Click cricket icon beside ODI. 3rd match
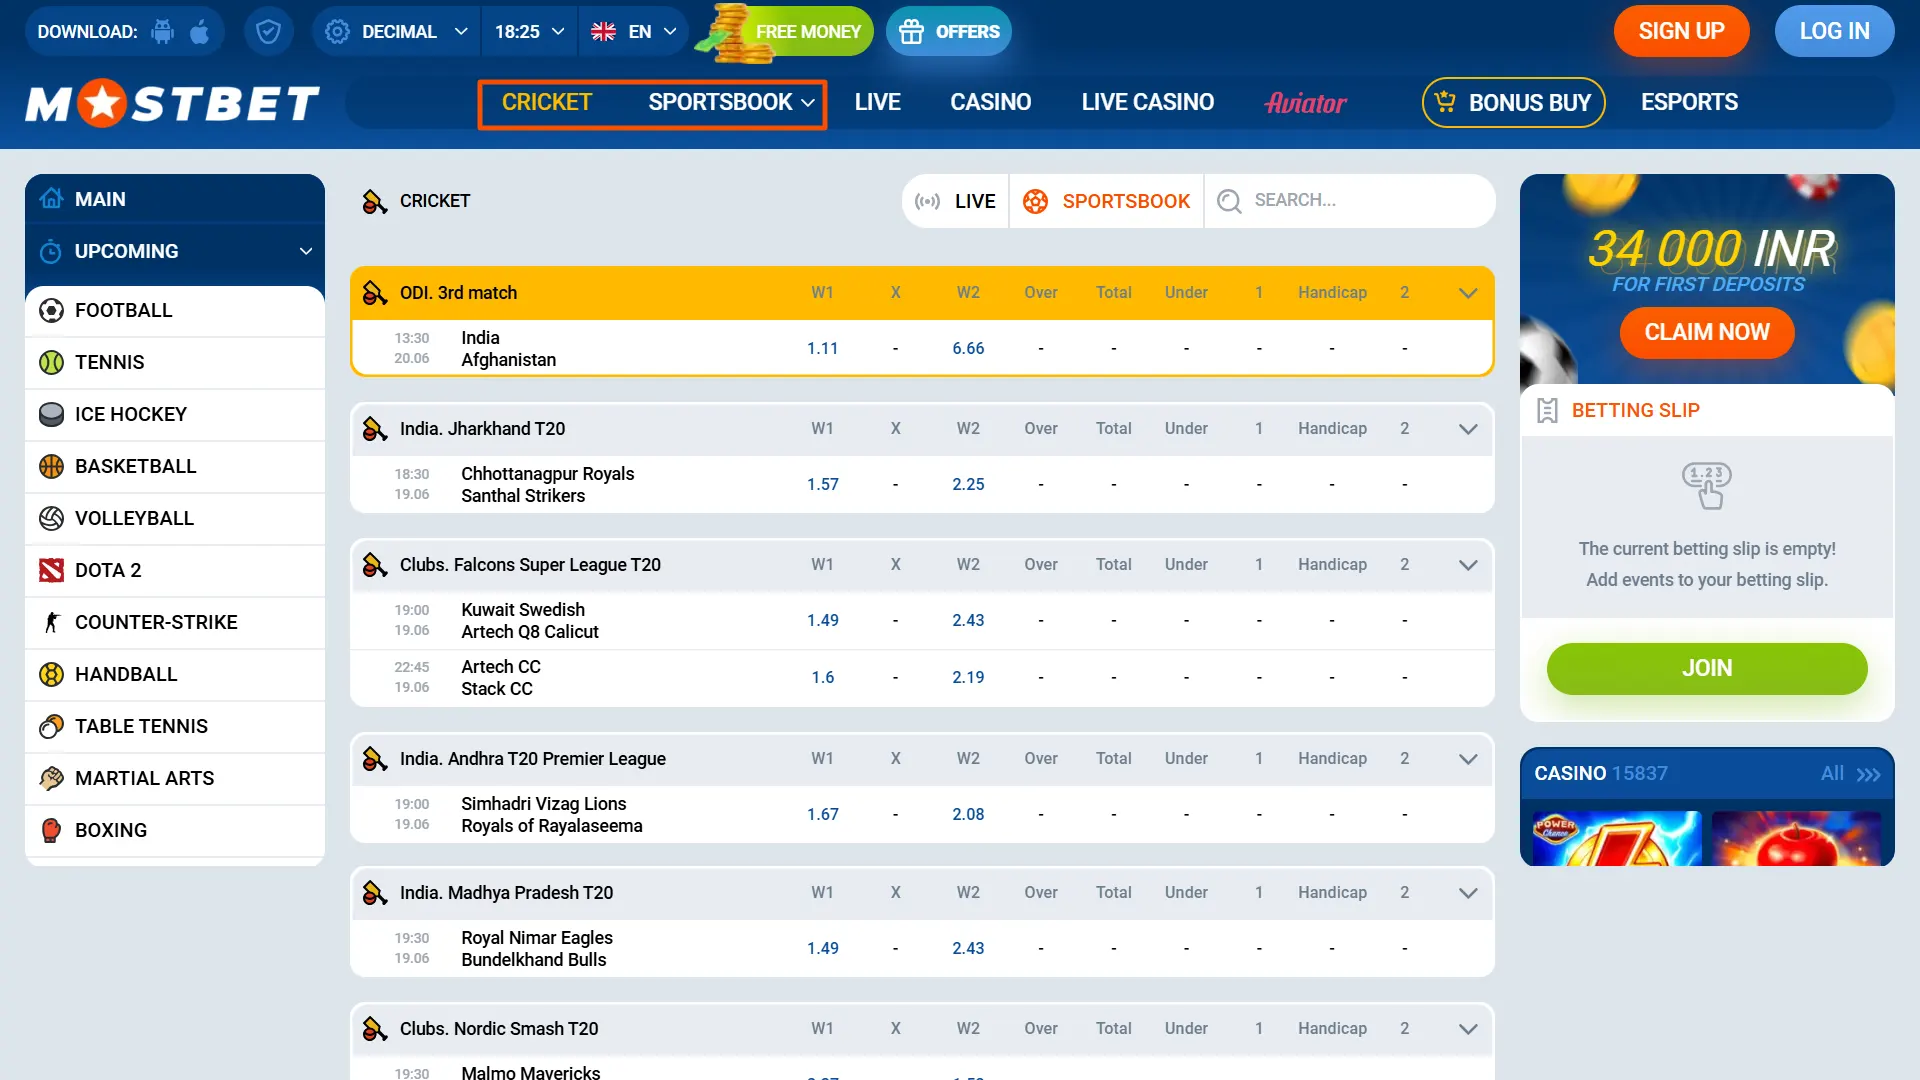The image size is (1920, 1080). pyautogui.click(x=375, y=293)
